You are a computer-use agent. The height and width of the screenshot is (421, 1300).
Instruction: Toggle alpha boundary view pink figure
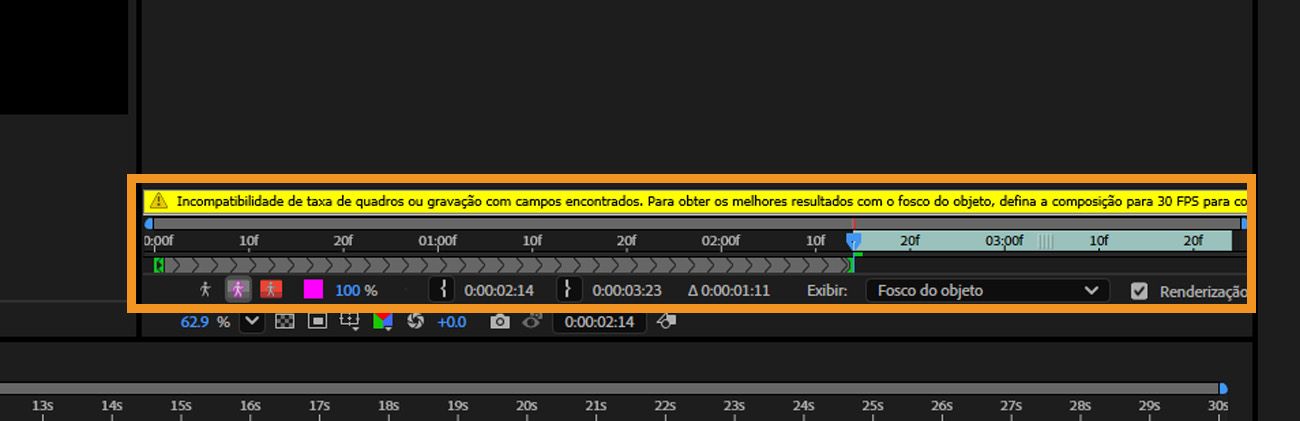point(238,290)
